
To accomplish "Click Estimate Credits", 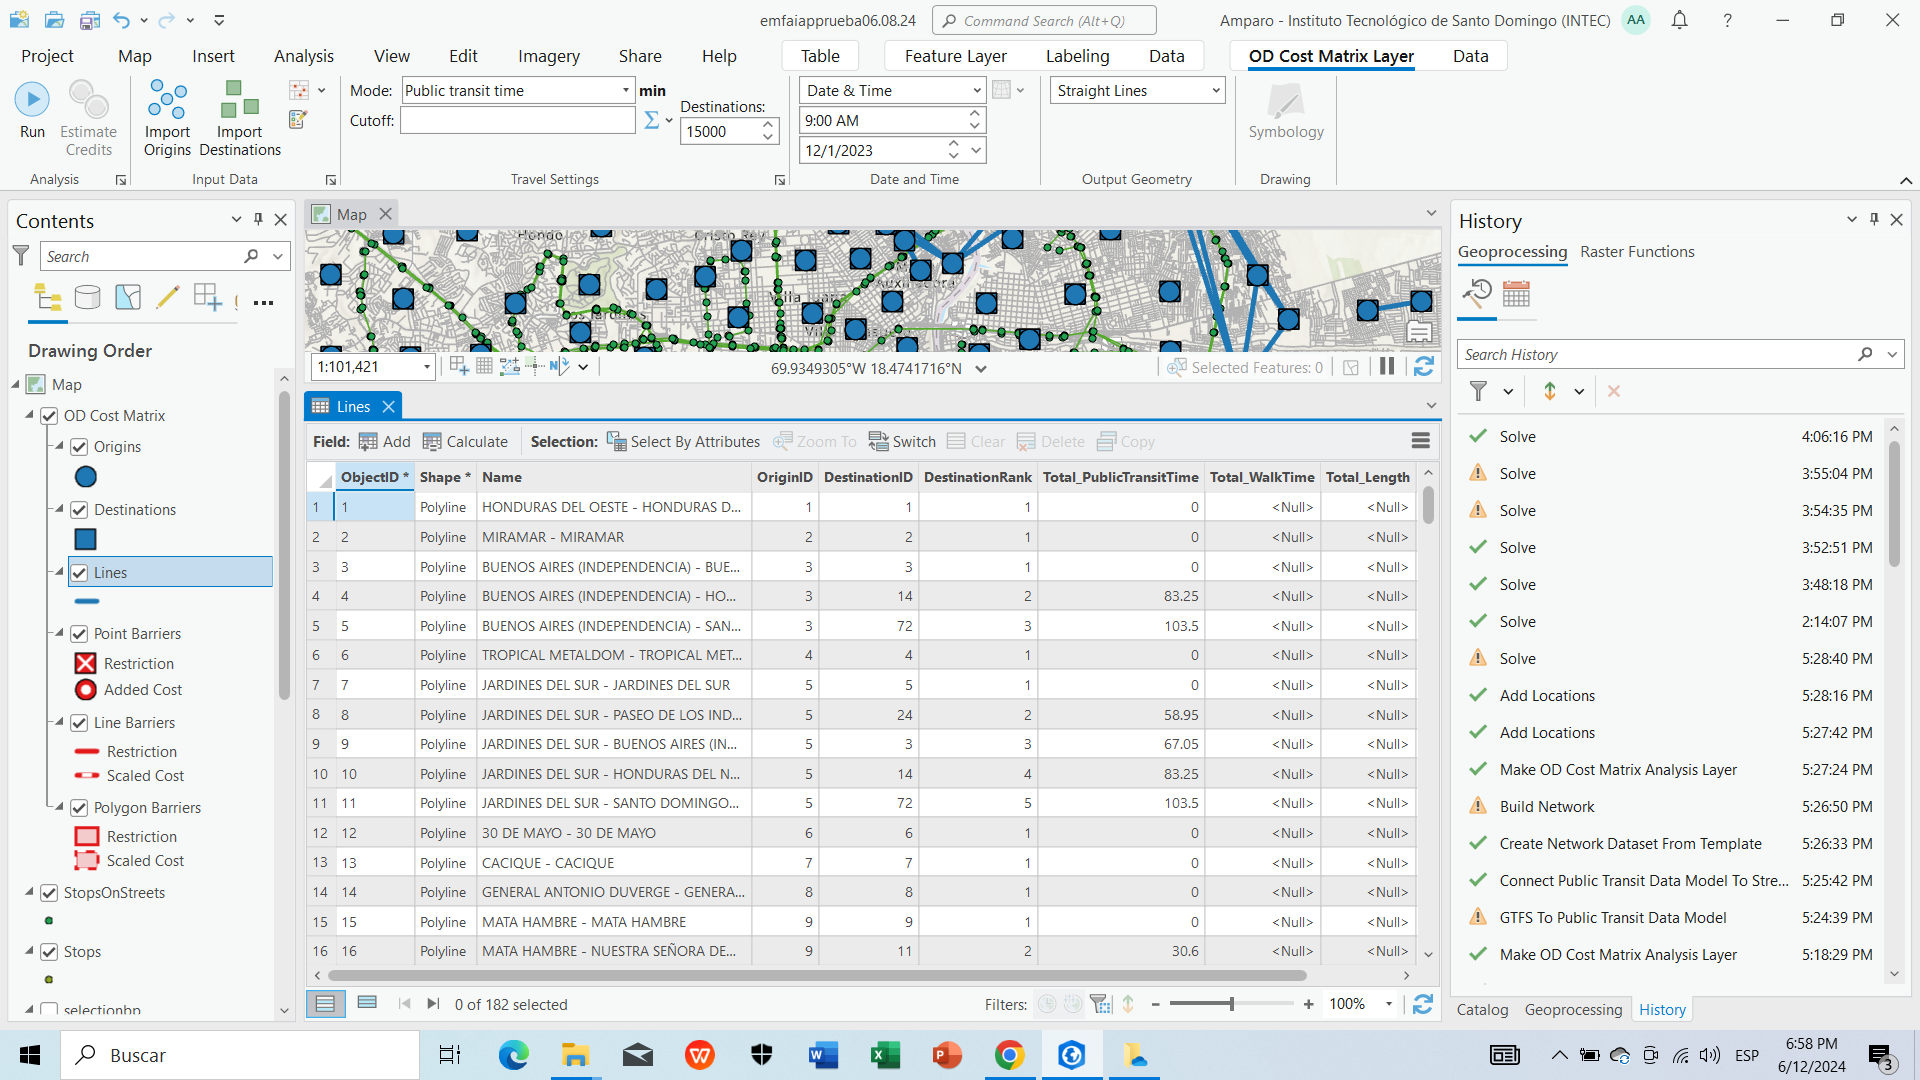I will tap(88, 118).
